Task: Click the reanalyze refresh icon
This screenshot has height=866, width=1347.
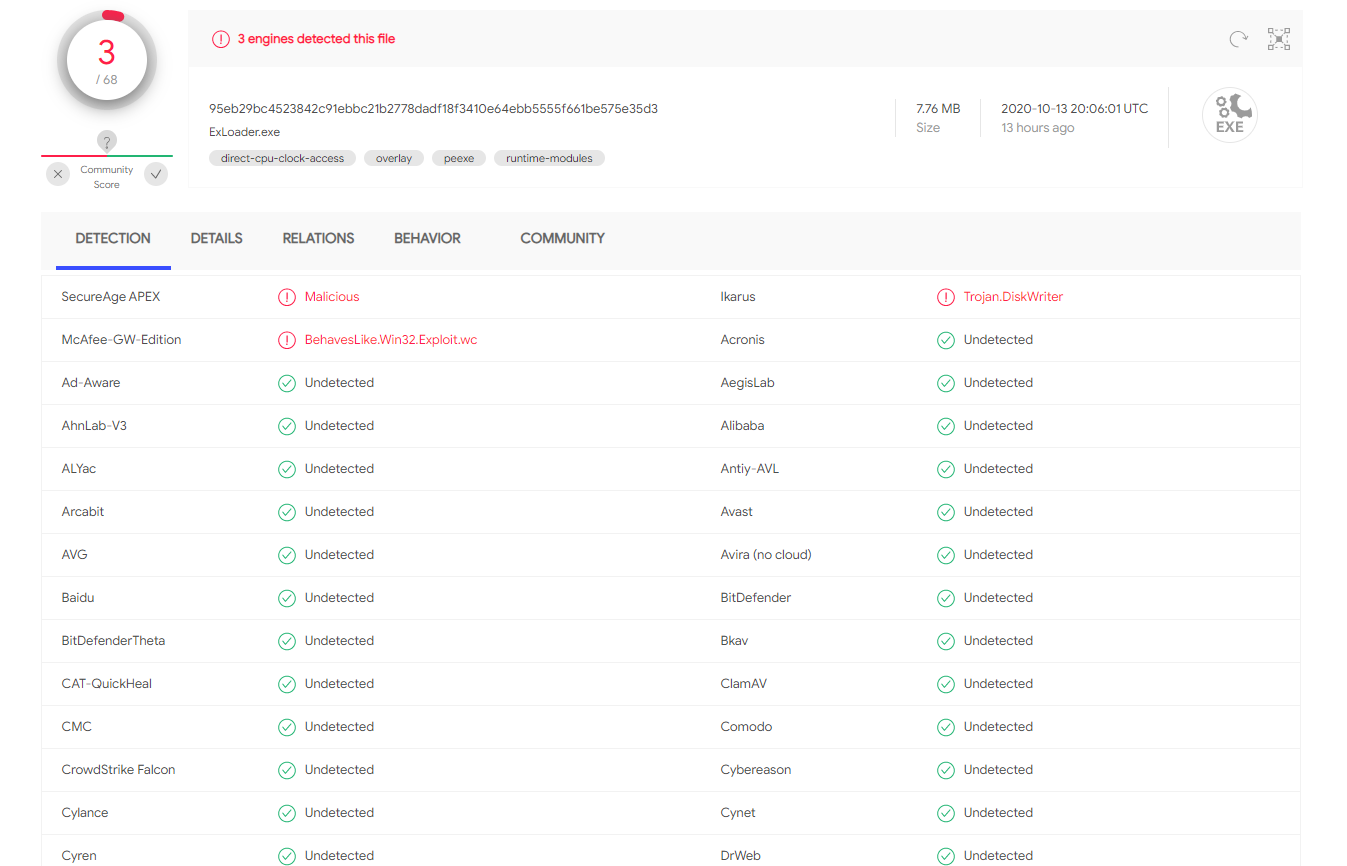Action: (1238, 39)
